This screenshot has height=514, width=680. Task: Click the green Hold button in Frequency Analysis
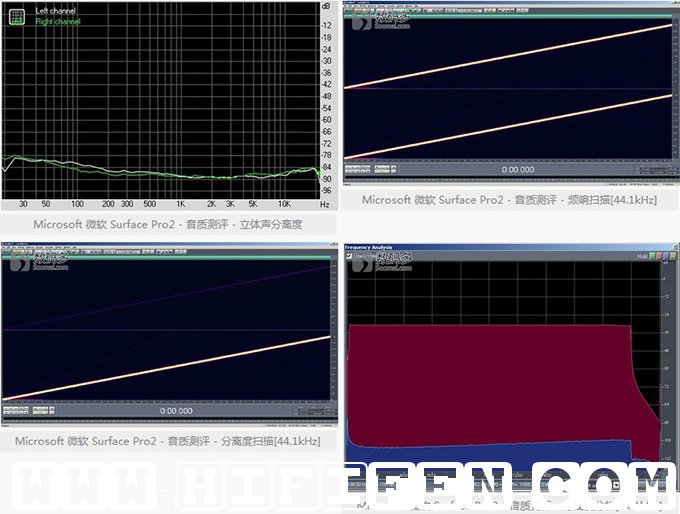652,256
